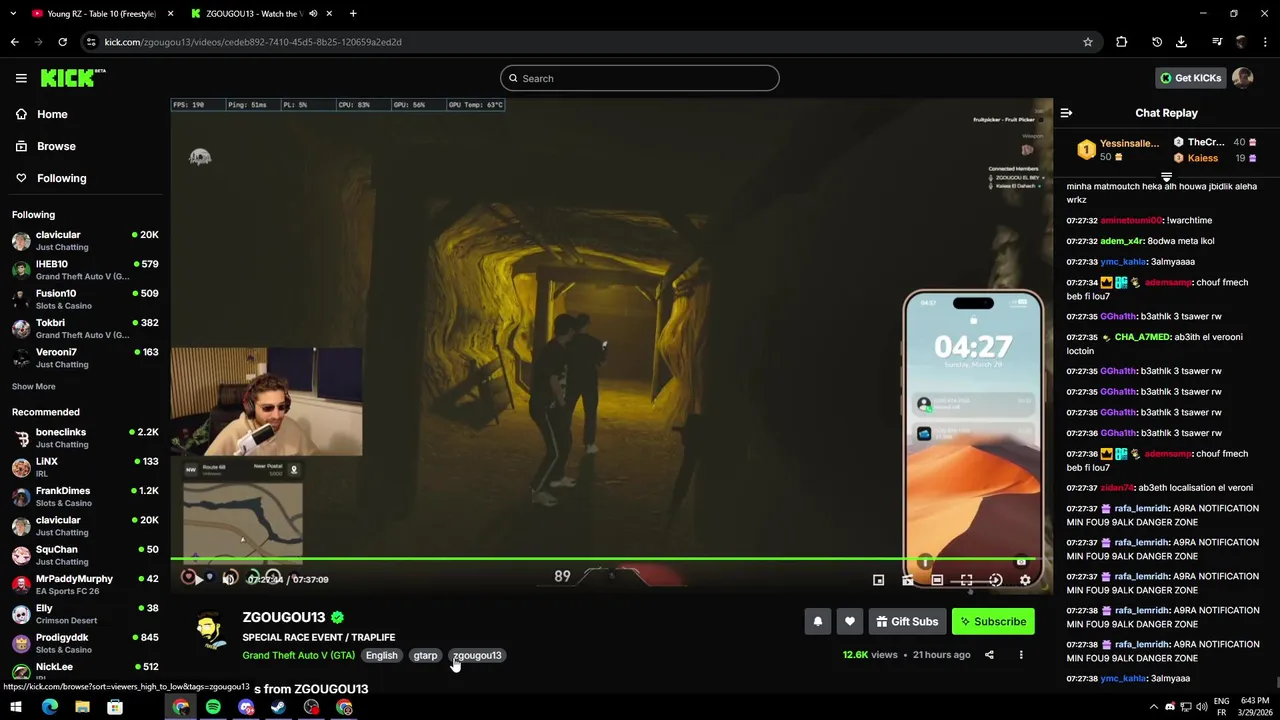Open the recommended boneclinks channel
Screen dimensions: 1280x720
[x=85, y=438]
